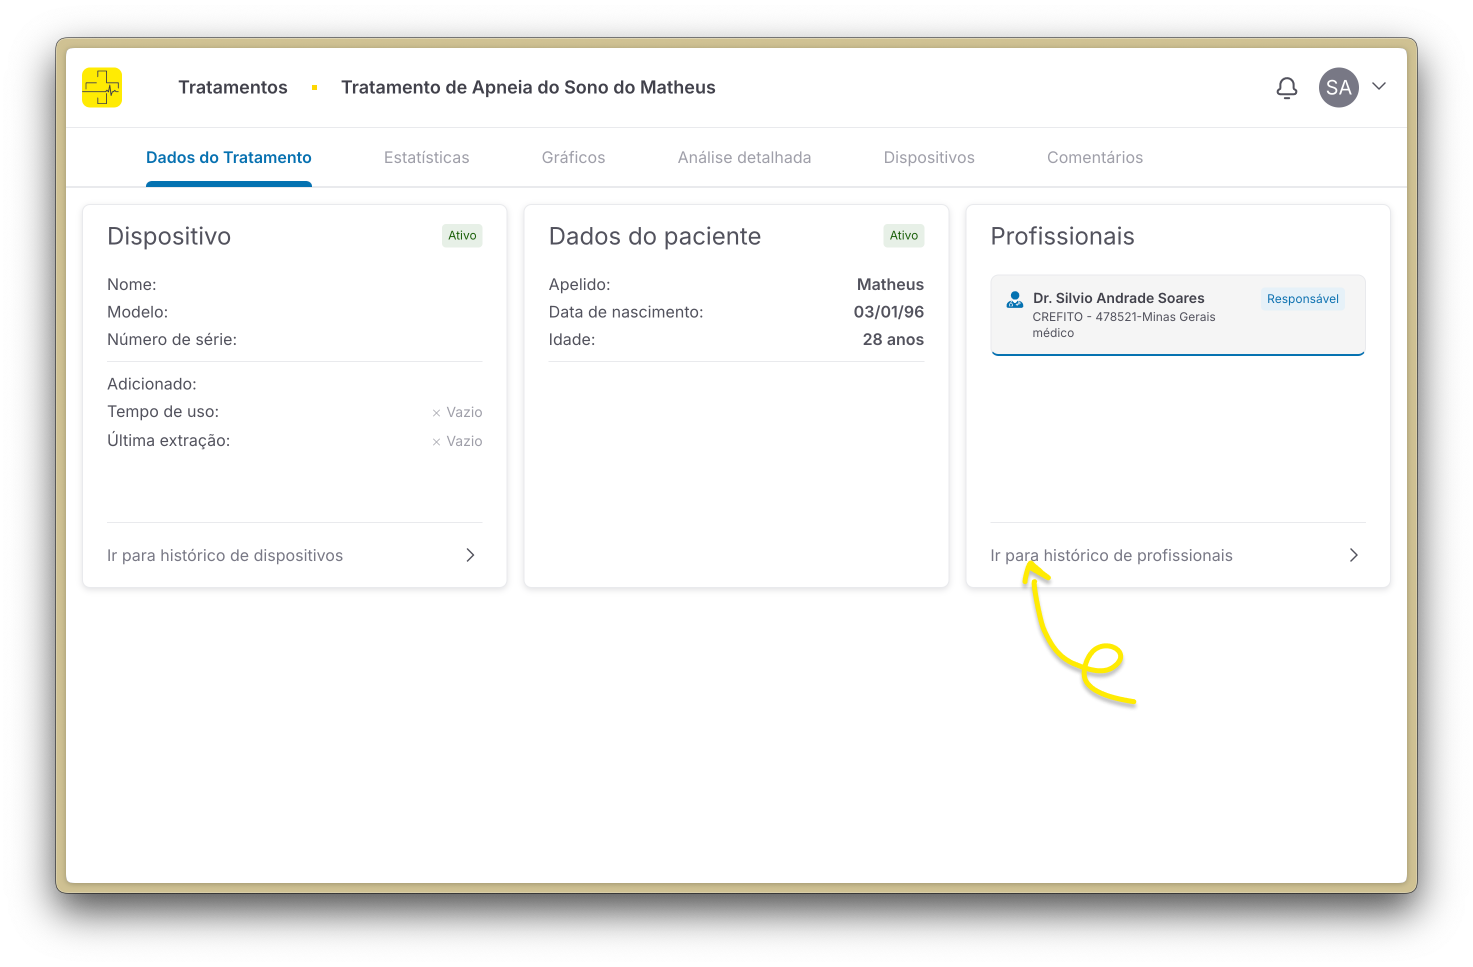Click the chevron for professionals history
The height and width of the screenshot is (967, 1473).
(1353, 555)
